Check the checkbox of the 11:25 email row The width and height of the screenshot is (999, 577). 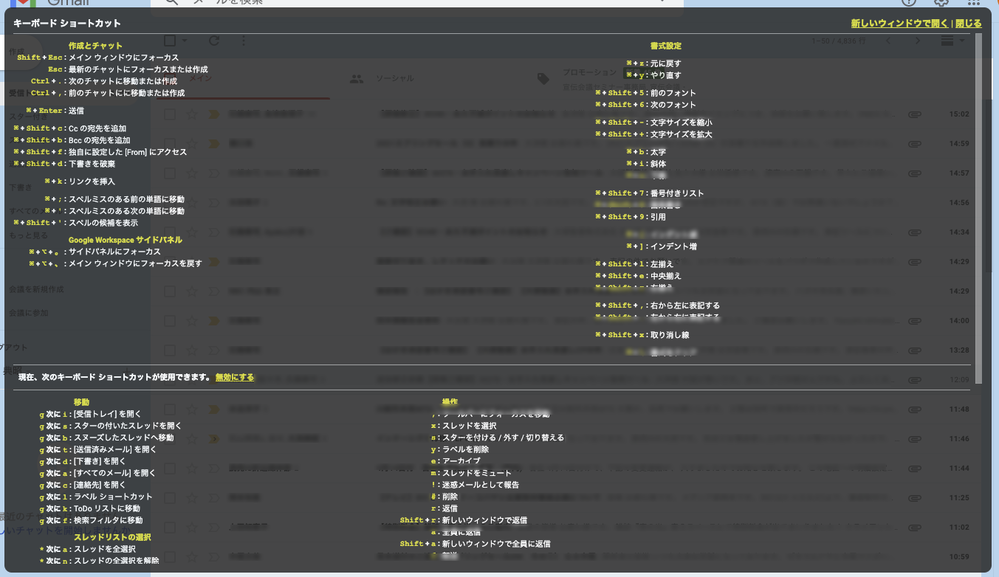[x=169, y=497]
